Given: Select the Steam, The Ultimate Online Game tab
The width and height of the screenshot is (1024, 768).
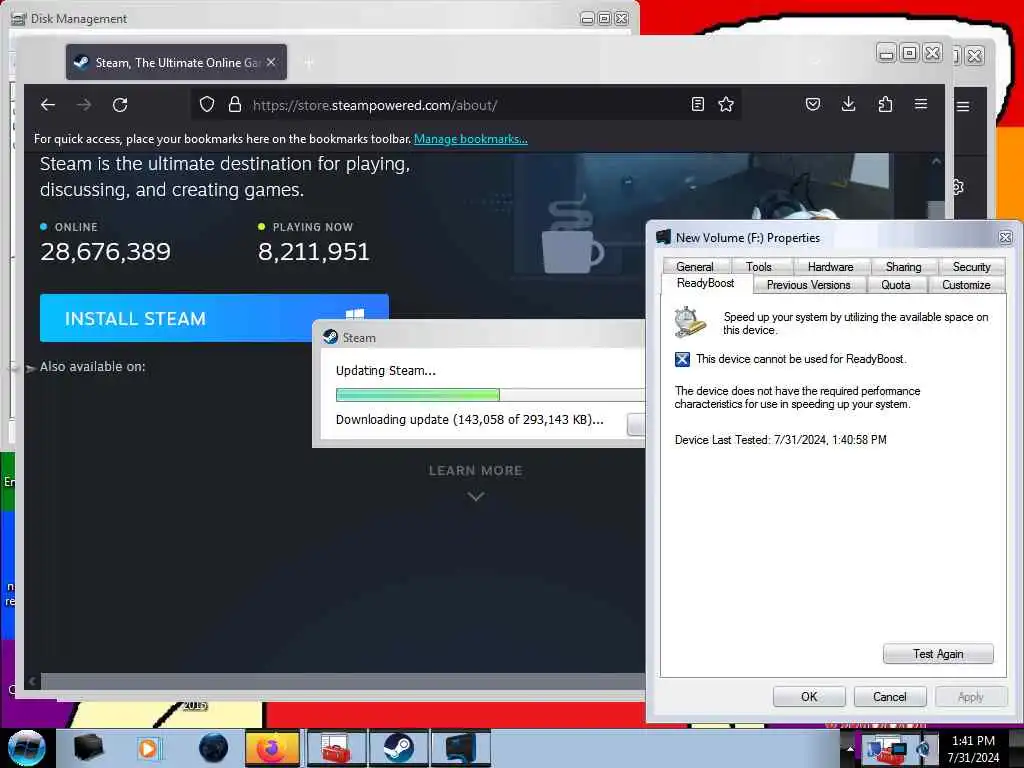Looking at the screenshot, I should (x=176, y=62).
